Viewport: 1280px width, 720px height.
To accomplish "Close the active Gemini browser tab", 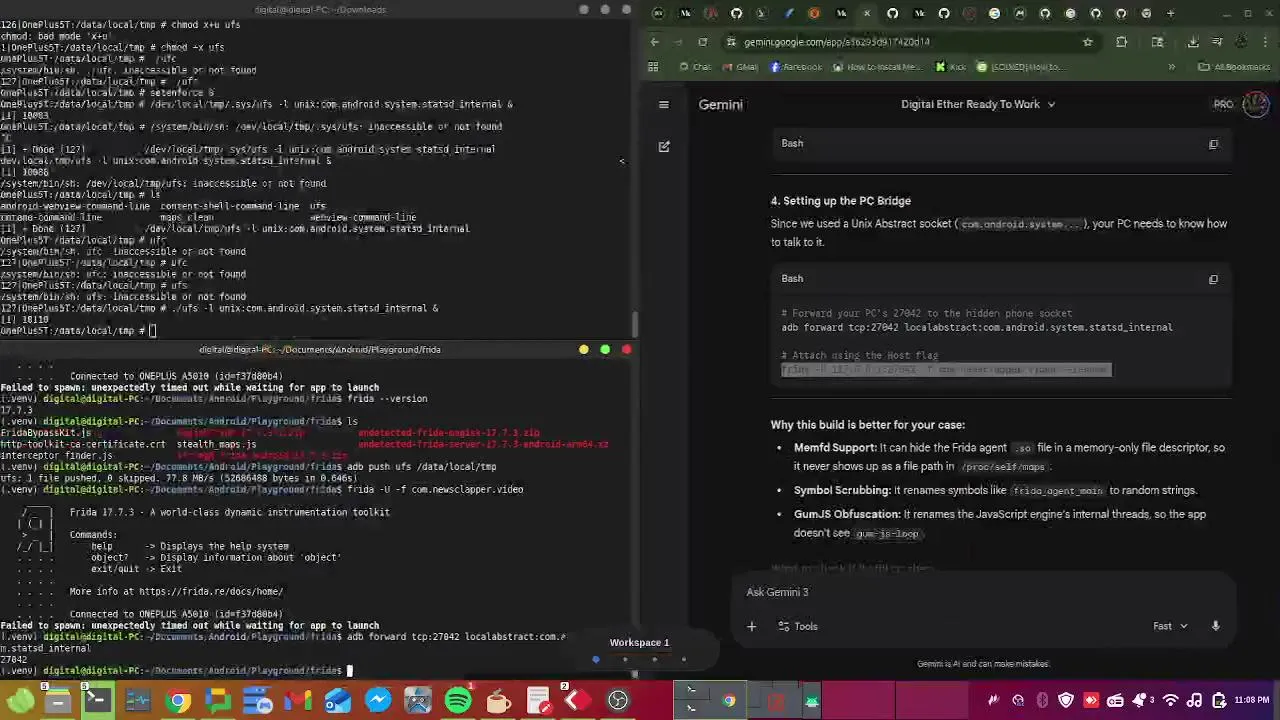I will tap(866, 13).
